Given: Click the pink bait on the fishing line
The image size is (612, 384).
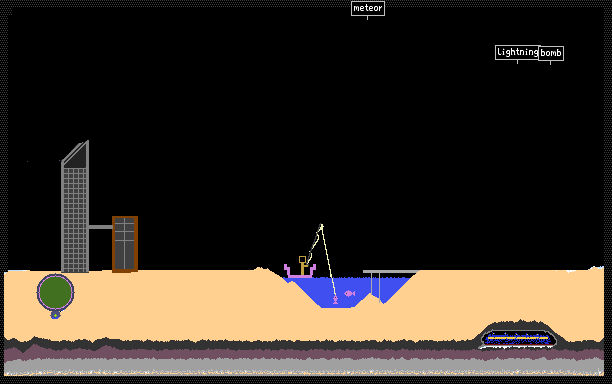Looking at the screenshot, I should click(335, 300).
